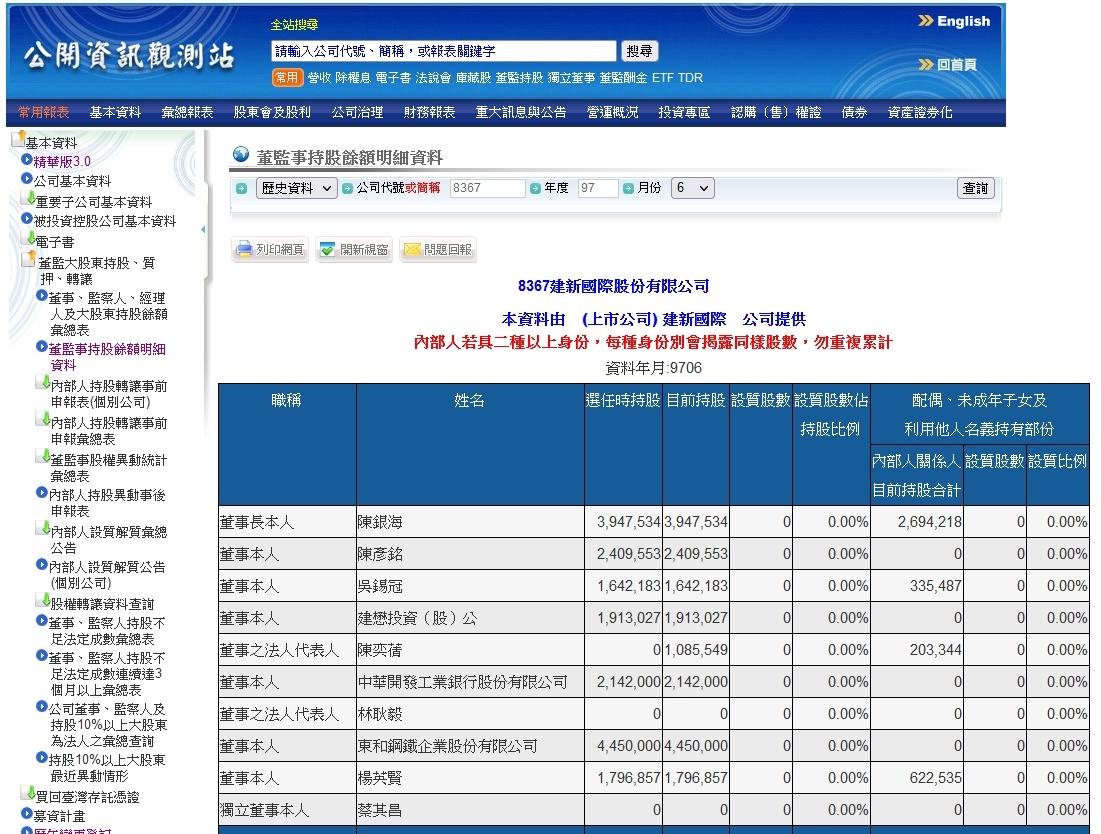Open the 獨立董事 quick link

coord(571,78)
